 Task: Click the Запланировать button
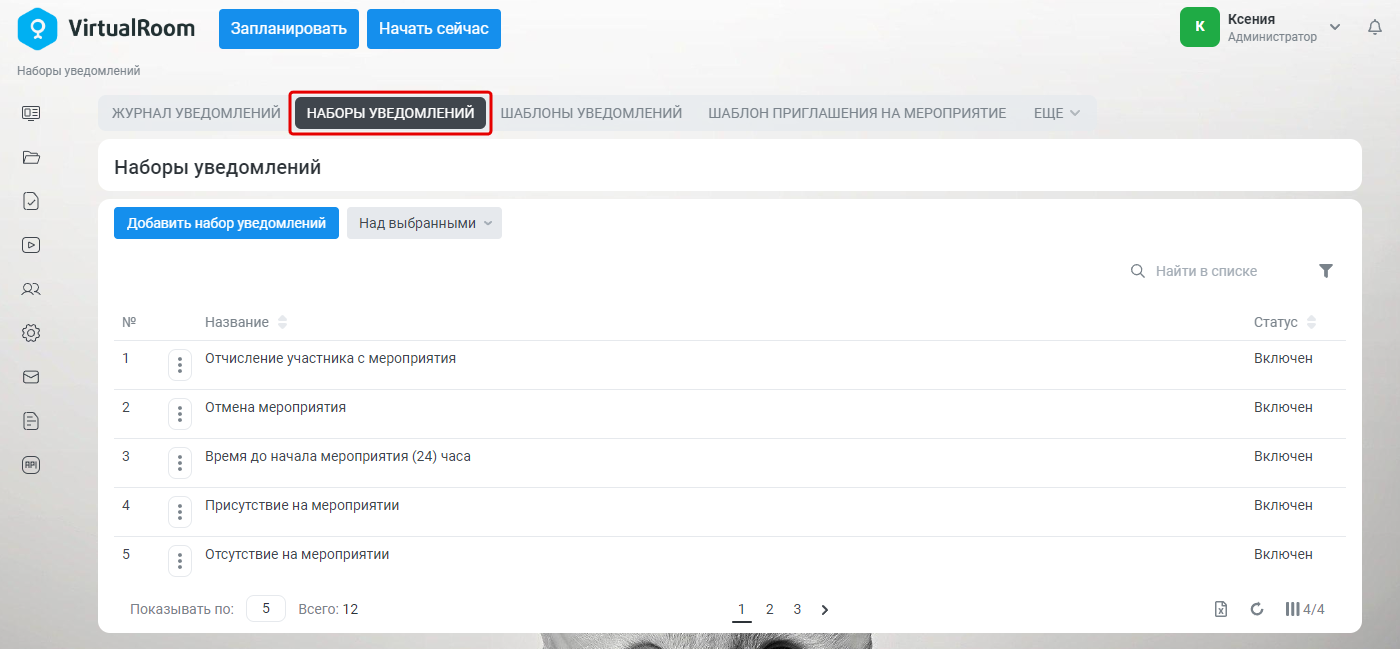289,29
